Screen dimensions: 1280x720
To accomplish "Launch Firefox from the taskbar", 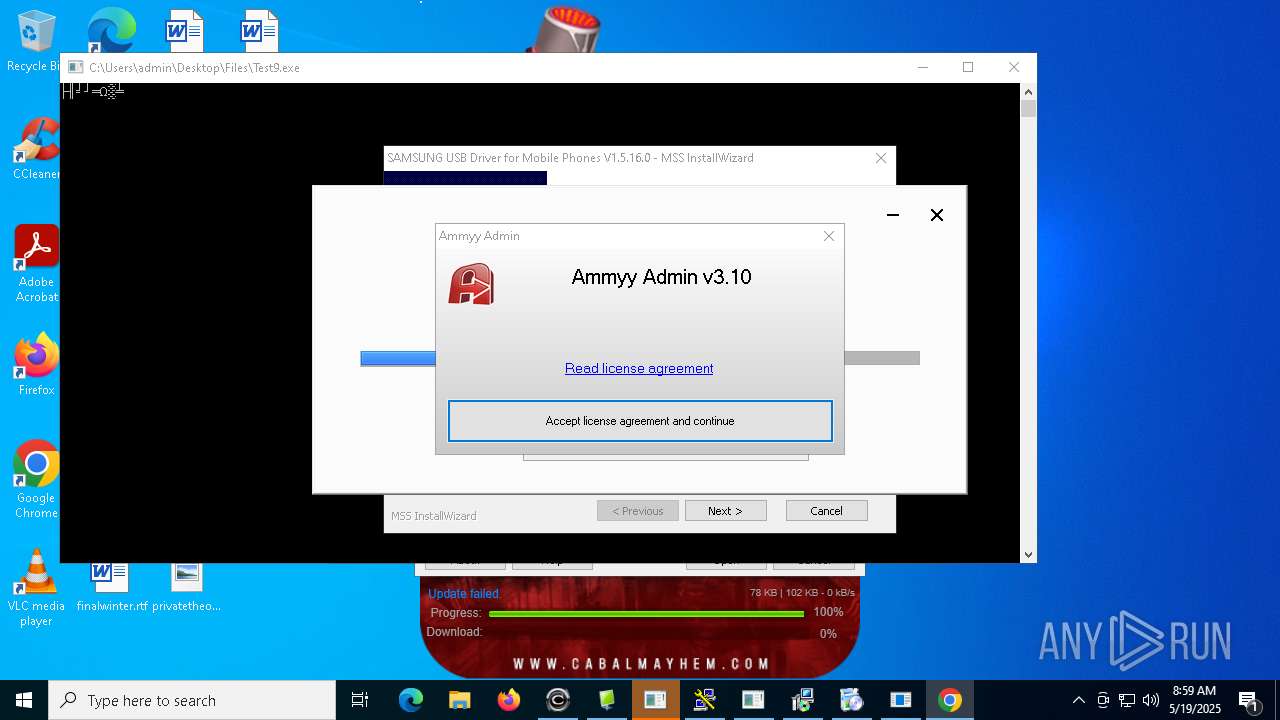I will pyautogui.click(x=509, y=700).
